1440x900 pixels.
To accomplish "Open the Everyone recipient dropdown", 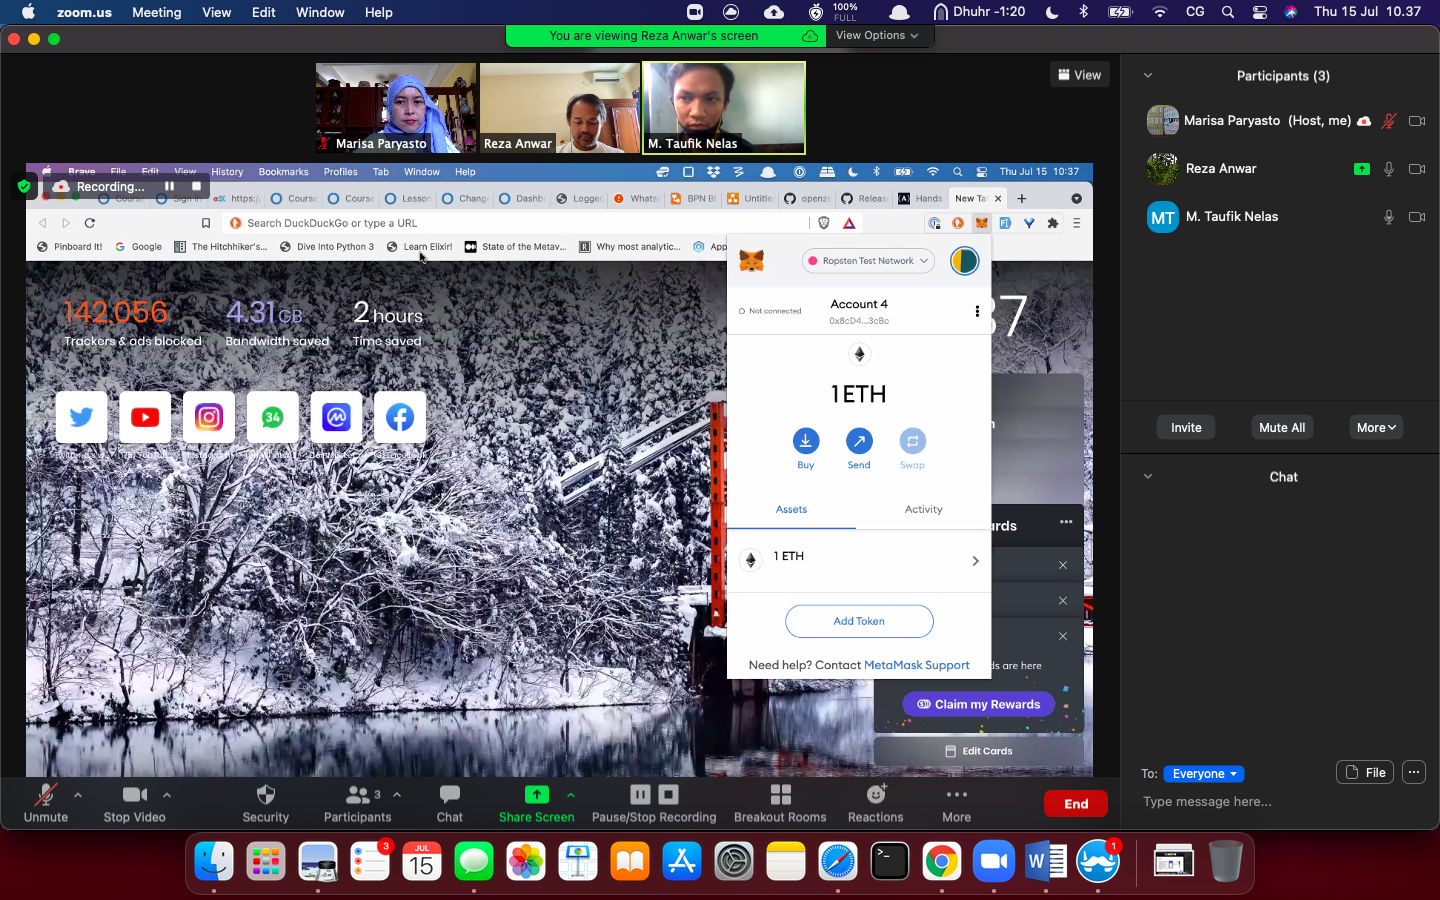I will point(1204,774).
